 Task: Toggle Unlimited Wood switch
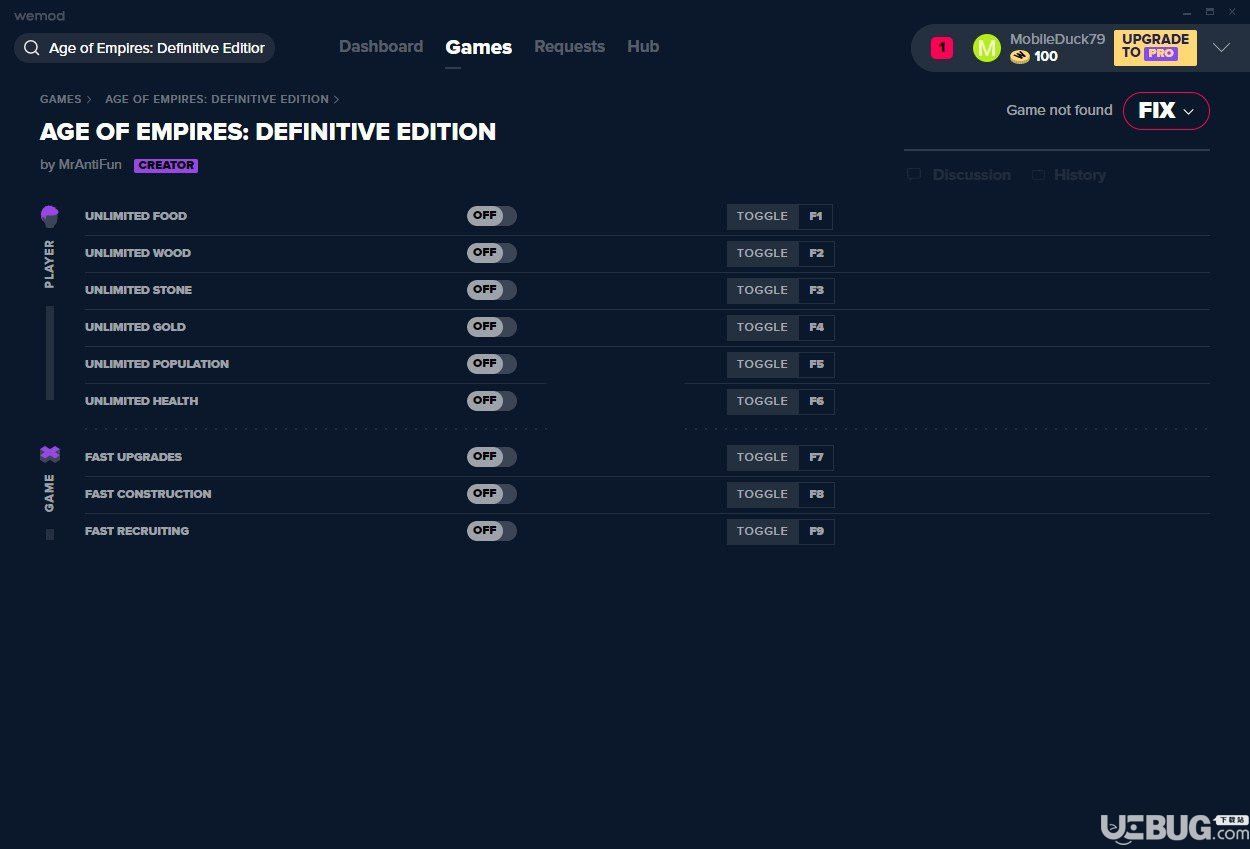pyautogui.click(x=492, y=253)
